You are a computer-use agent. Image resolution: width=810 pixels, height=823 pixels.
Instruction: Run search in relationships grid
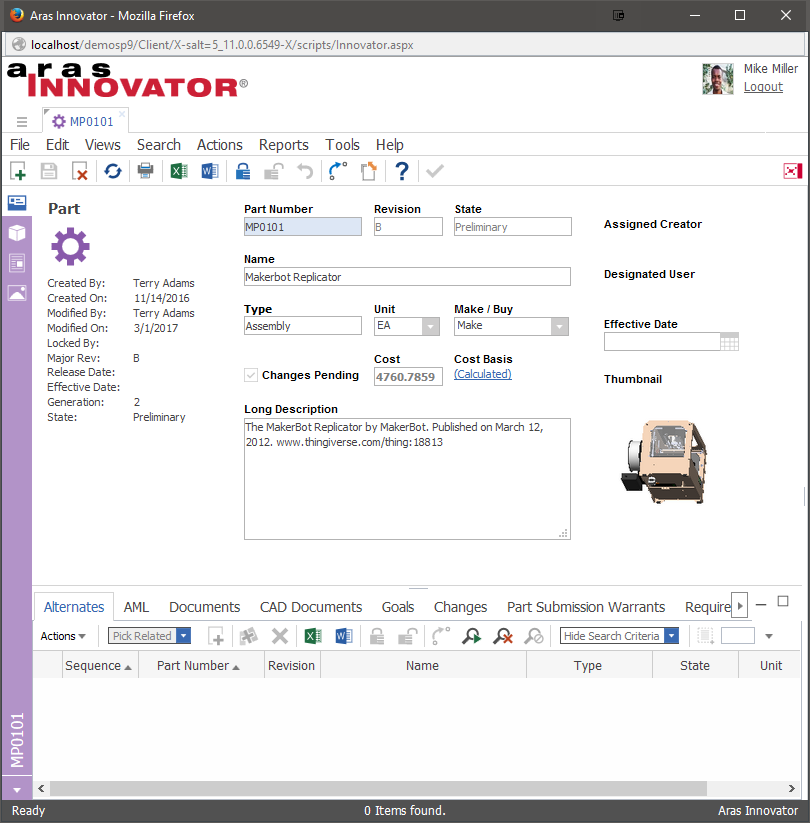[x=471, y=636]
